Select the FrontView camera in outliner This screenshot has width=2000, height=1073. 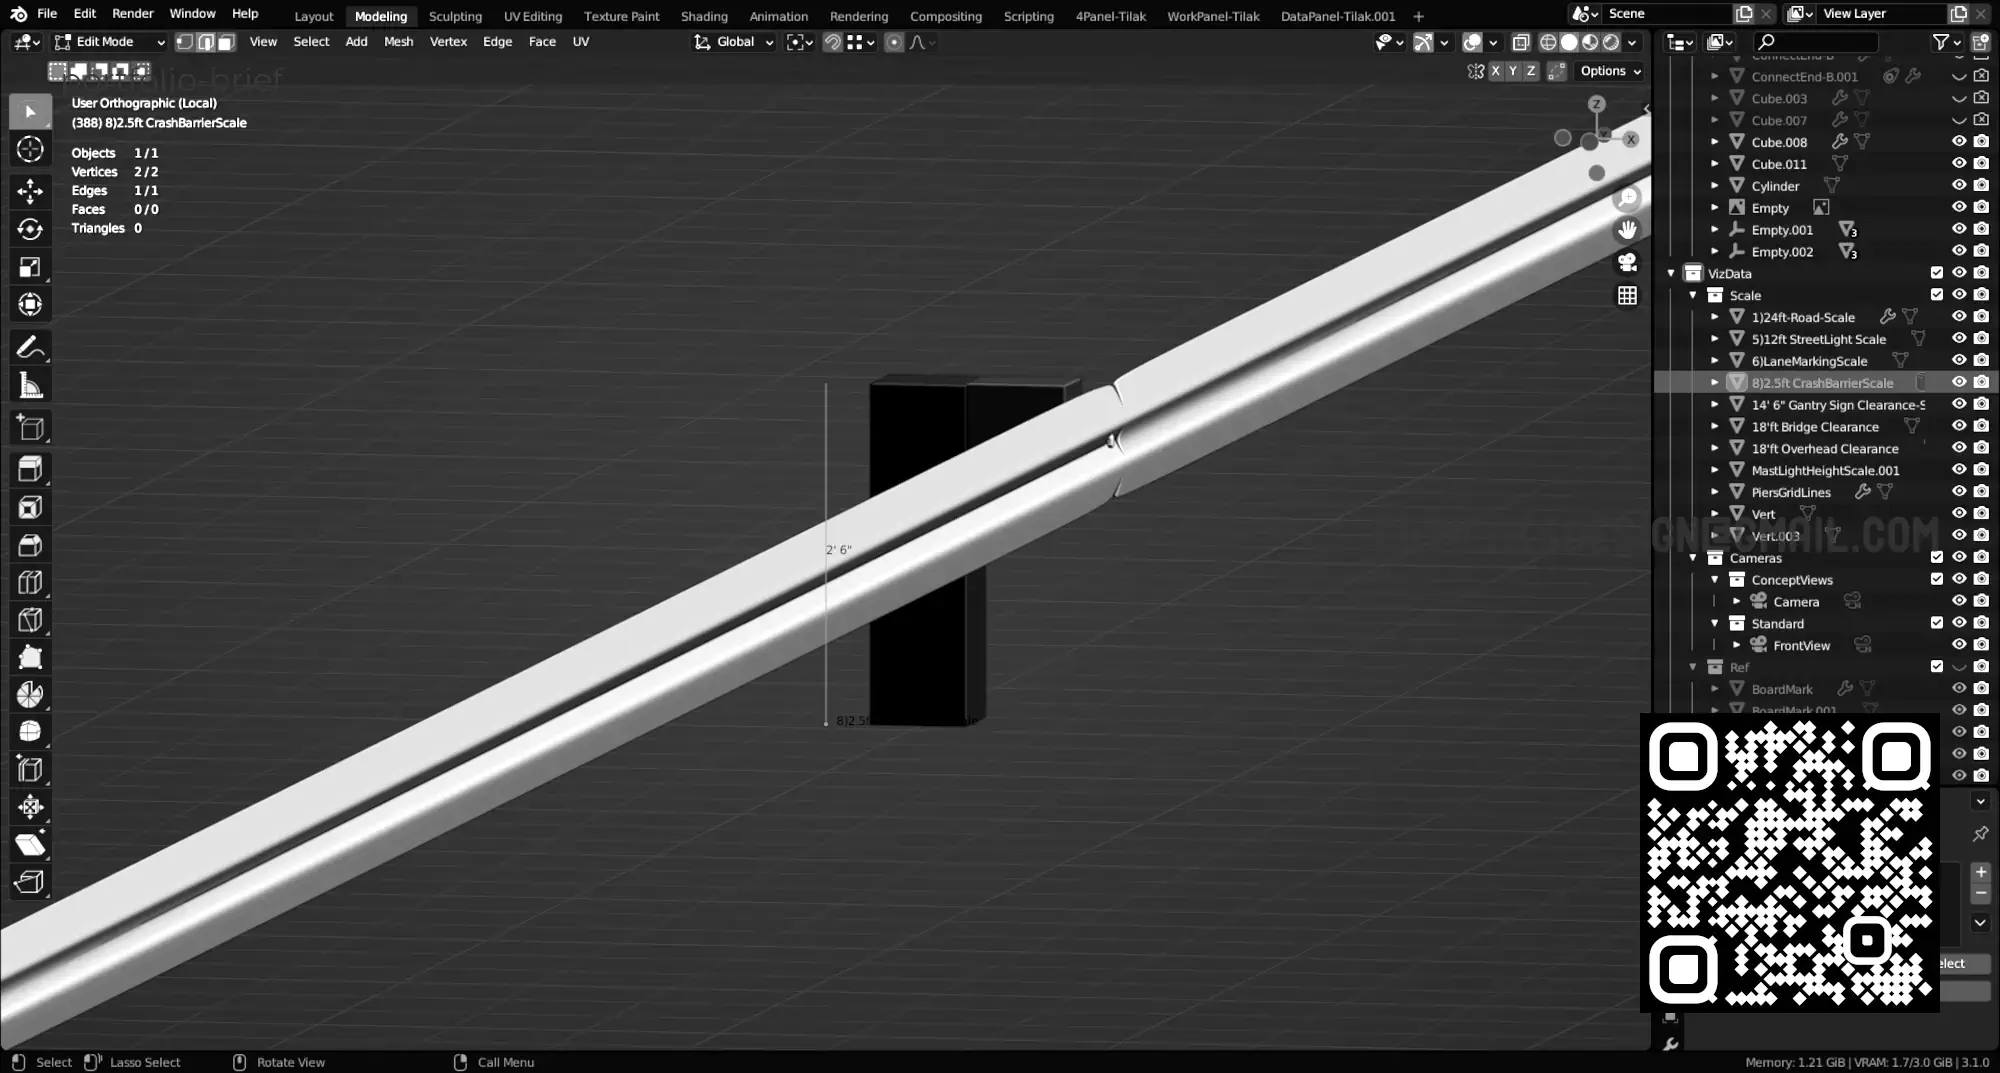pos(1801,646)
